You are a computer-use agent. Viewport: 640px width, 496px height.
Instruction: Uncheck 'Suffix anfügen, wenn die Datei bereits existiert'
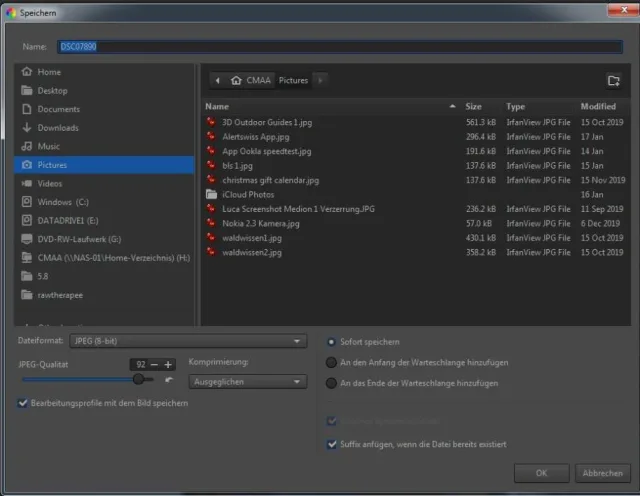332,444
